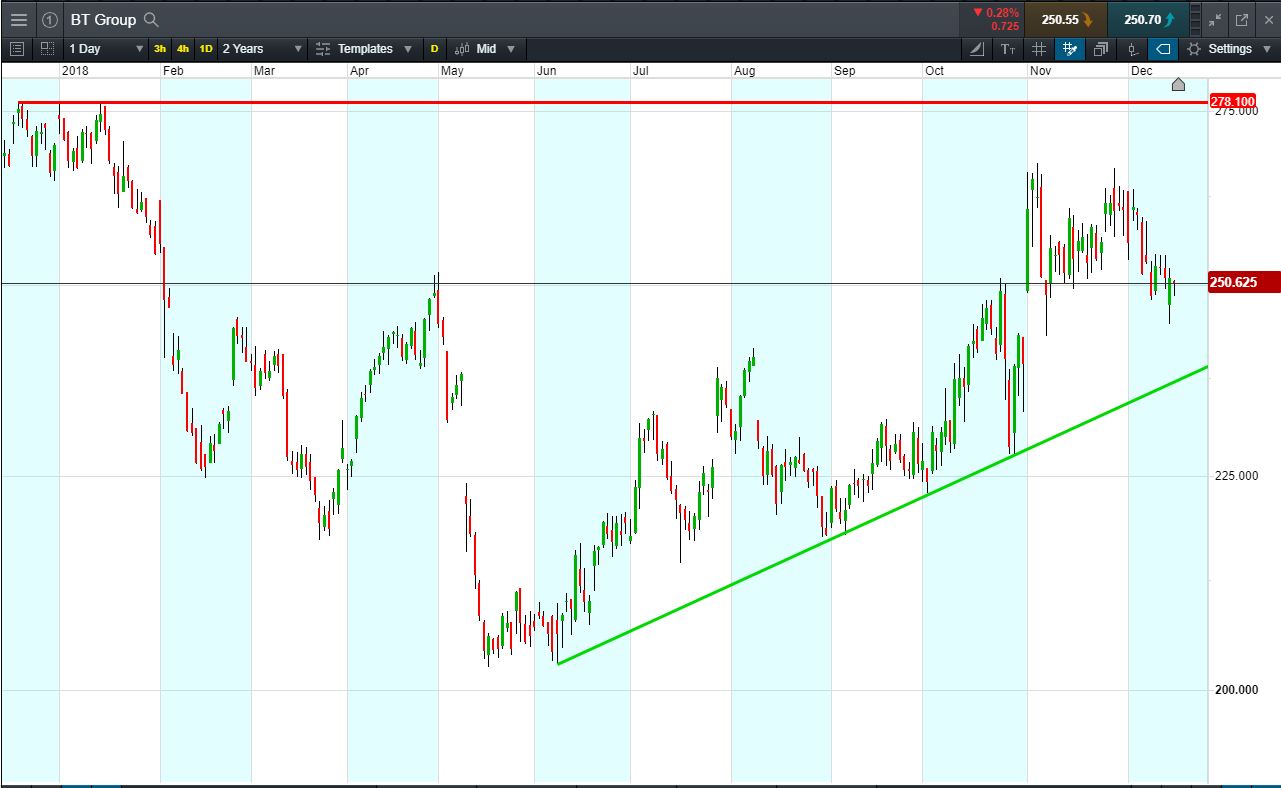Click the grey alert marker on price axis

pos(1178,84)
